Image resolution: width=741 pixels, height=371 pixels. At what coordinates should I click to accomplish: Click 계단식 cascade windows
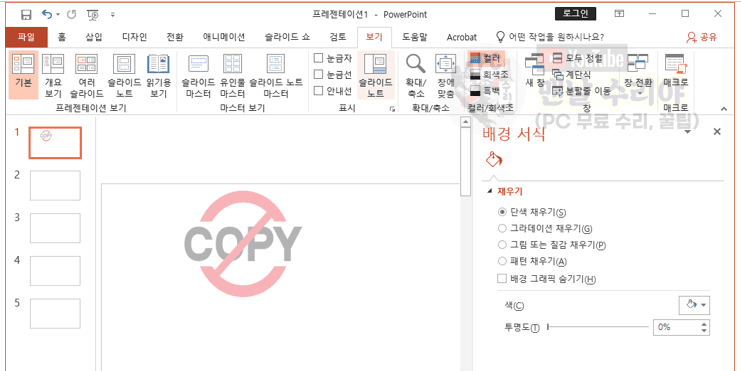[x=571, y=74]
